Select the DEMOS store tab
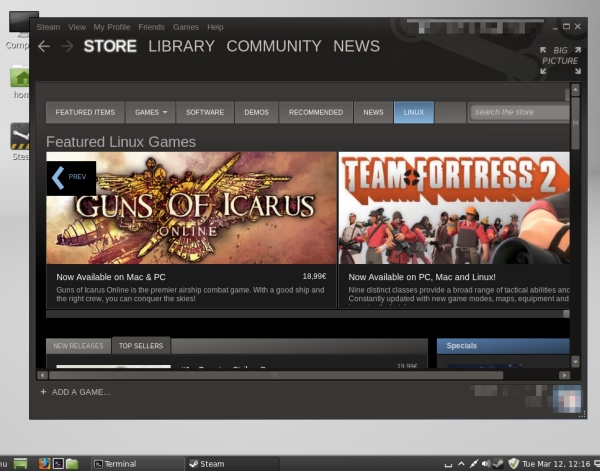Viewport: 600px width, 471px height. (256, 112)
